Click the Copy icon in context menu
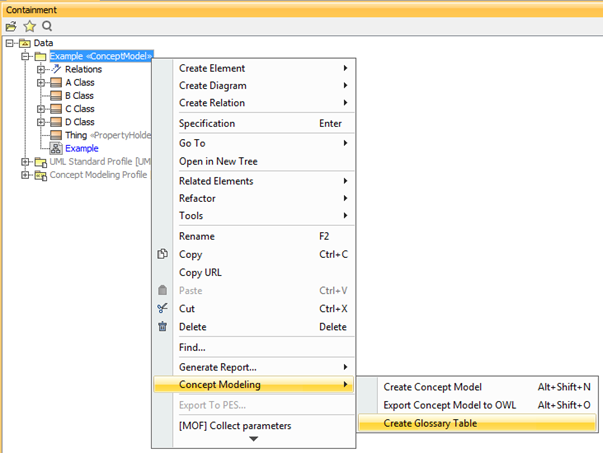Screen dimensions: 603x453 tap(163, 254)
